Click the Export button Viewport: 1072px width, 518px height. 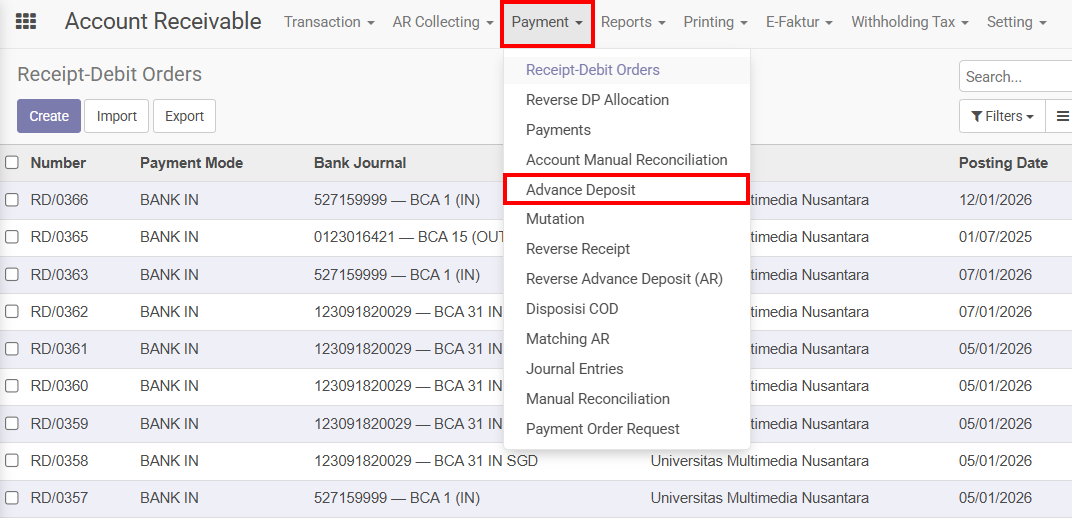(184, 116)
